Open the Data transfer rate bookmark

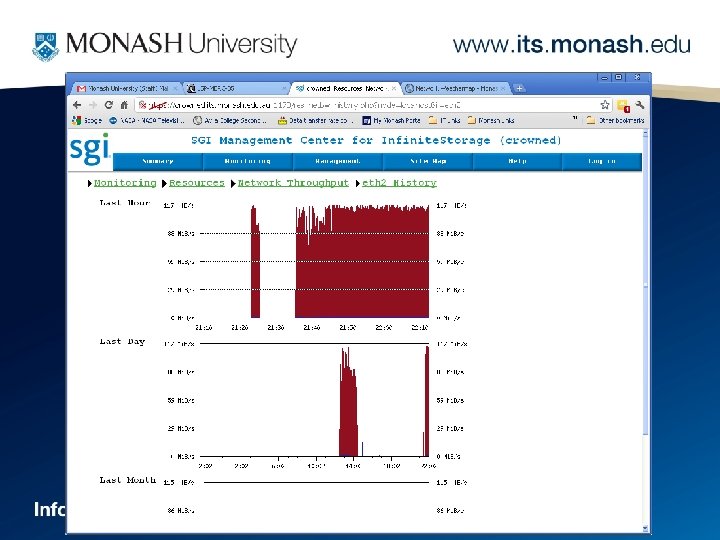(316, 120)
